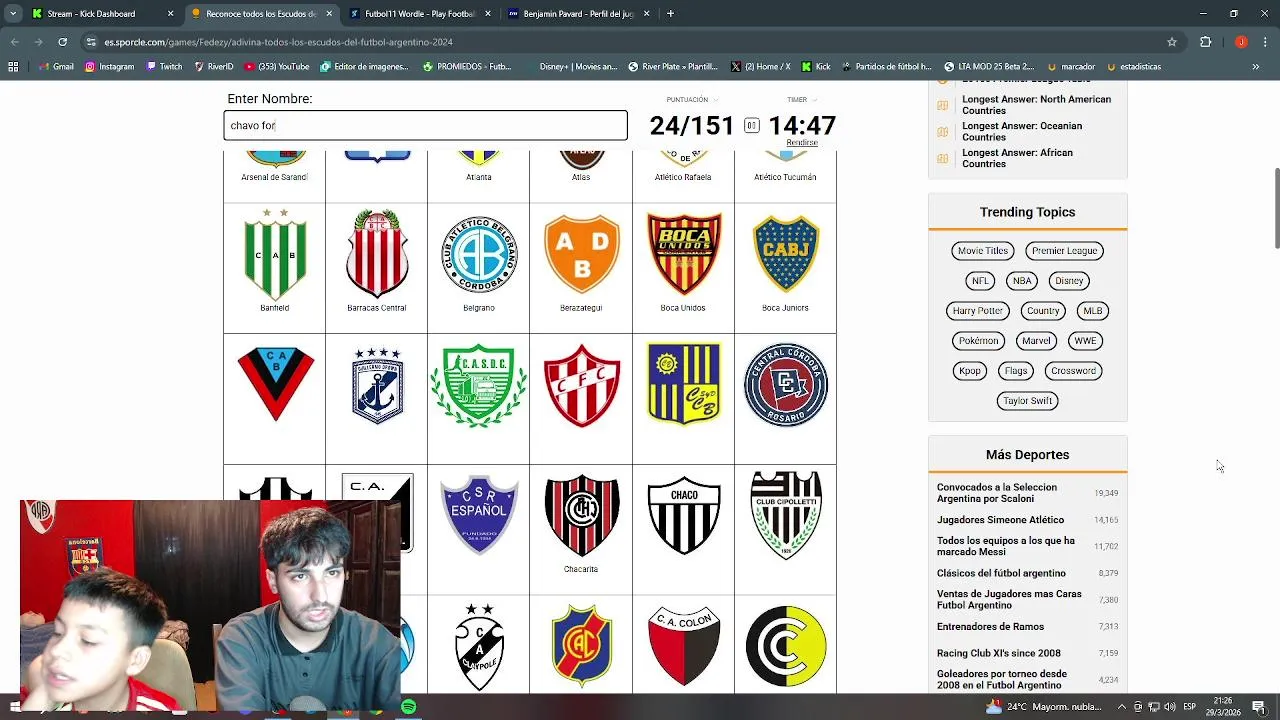
Task: Open Longest Answer: Oceanian Countries quiz
Action: pos(1022,132)
